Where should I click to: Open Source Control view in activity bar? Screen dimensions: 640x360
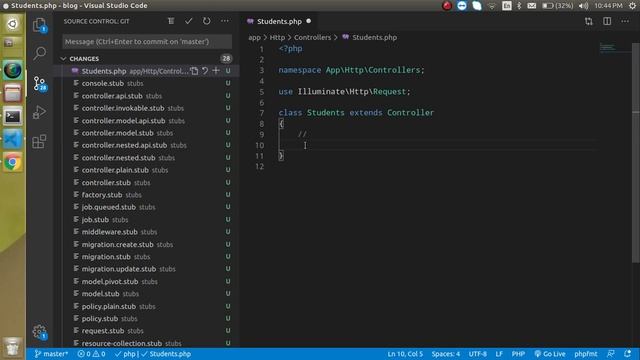click(x=40, y=84)
